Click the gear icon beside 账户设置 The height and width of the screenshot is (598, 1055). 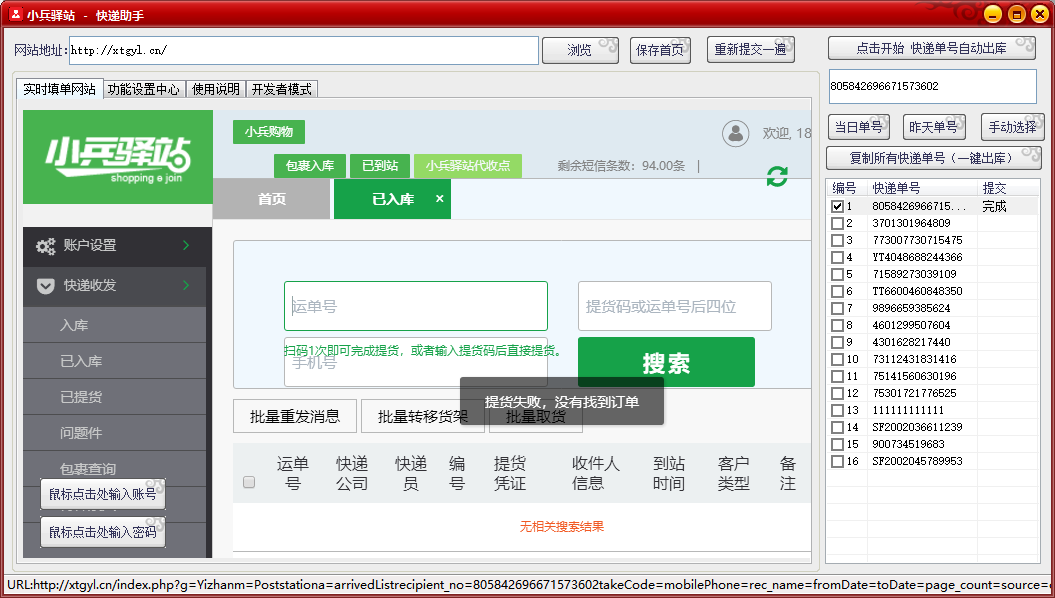45,246
